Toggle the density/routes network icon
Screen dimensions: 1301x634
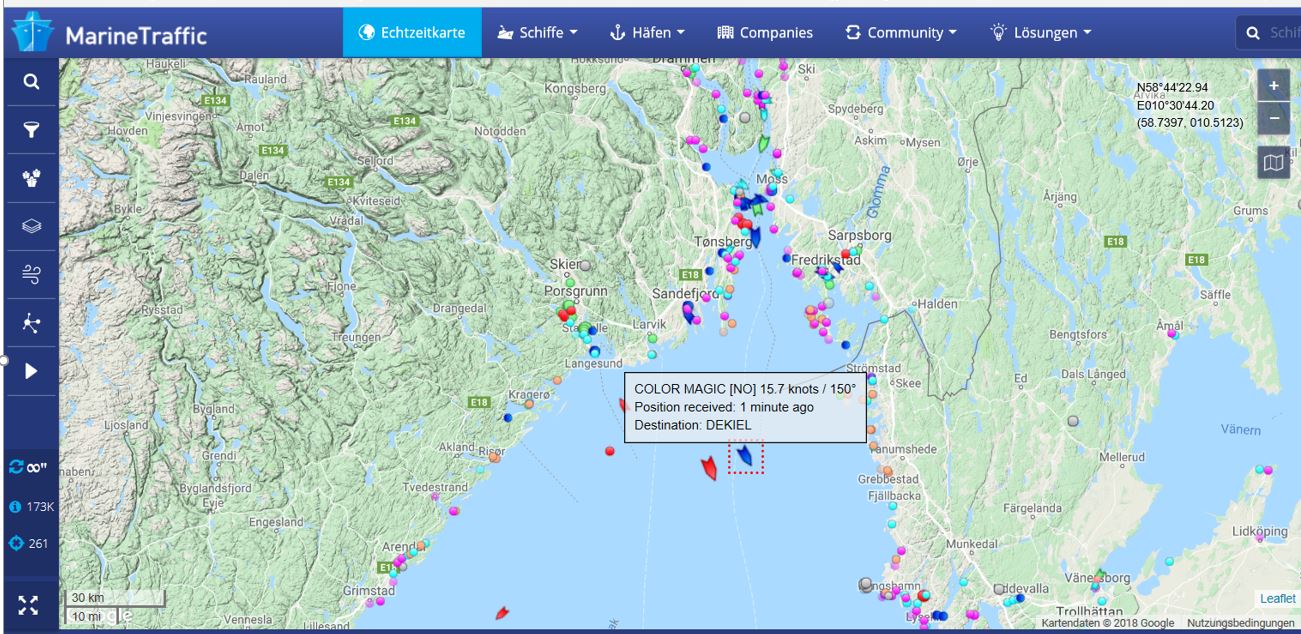pyautogui.click(x=31, y=322)
